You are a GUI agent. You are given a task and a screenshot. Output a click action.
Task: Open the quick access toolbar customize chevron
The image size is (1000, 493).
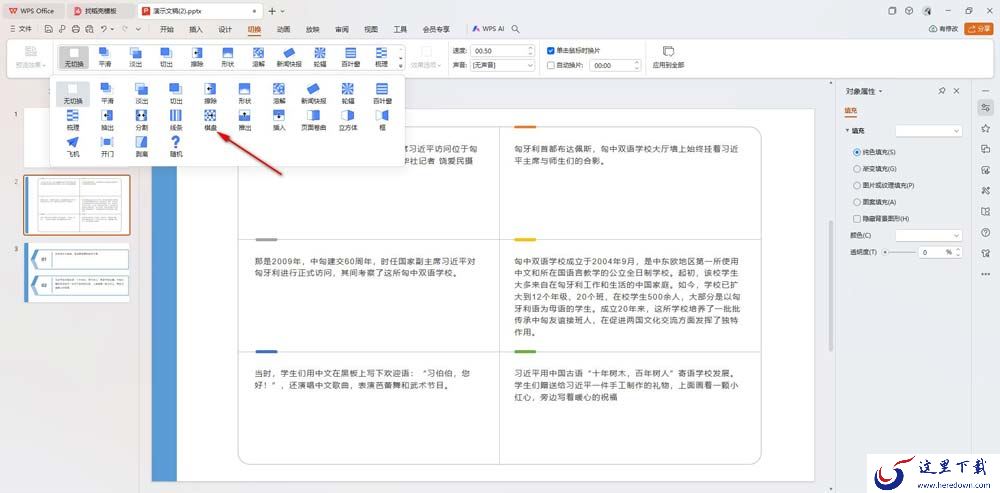tap(139, 29)
